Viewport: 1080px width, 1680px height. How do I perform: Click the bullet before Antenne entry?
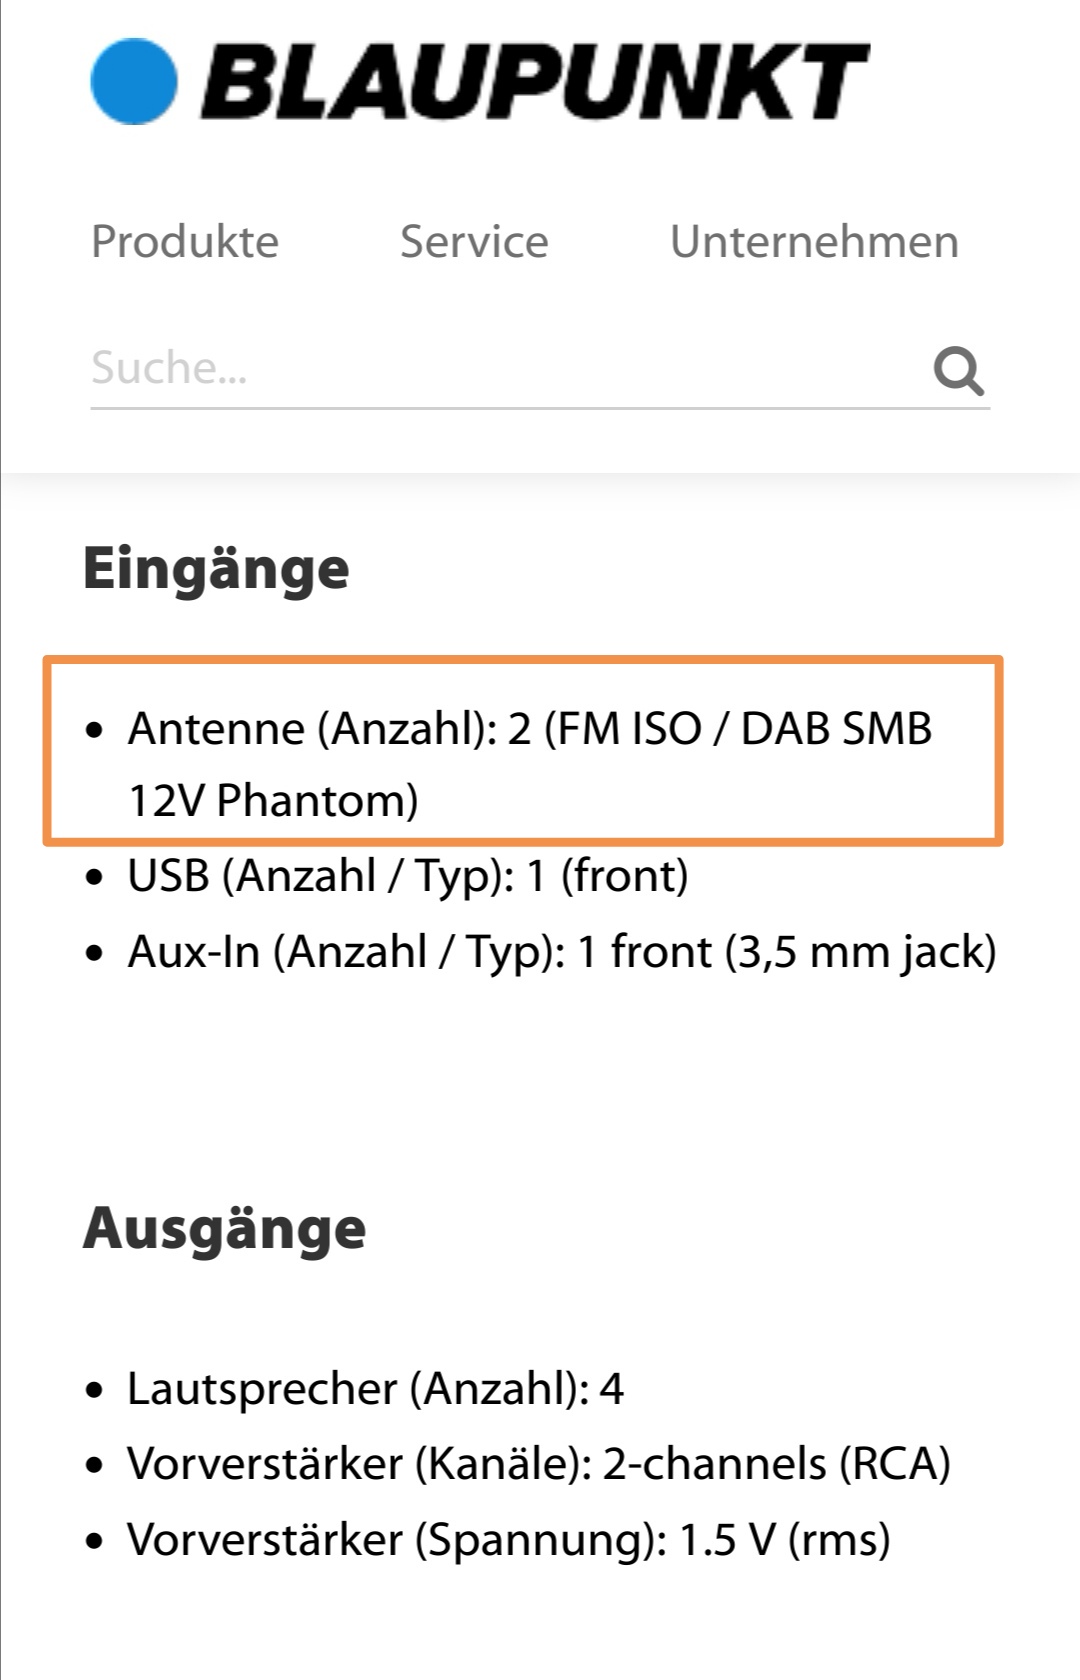click(x=95, y=730)
